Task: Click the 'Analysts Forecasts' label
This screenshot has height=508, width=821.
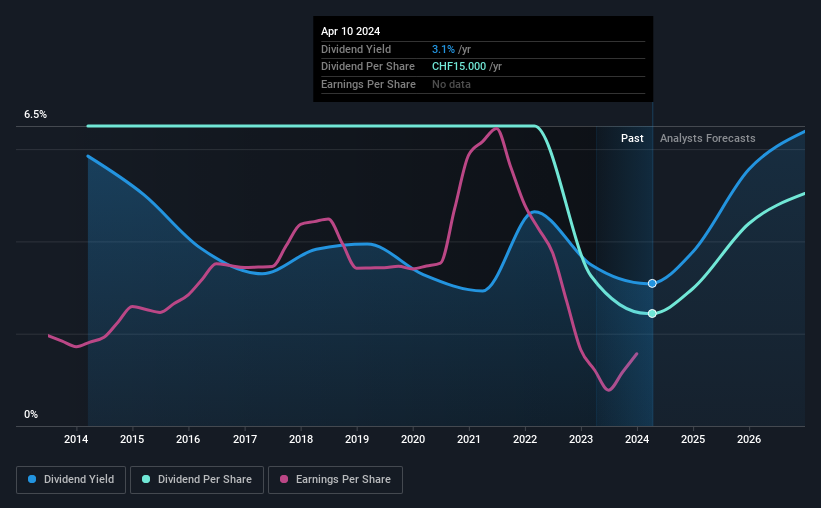Action: (707, 138)
